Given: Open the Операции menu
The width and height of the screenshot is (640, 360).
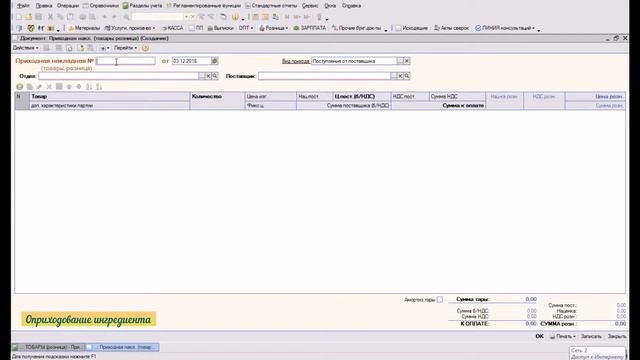Looking at the screenshot, I should 68,6.
